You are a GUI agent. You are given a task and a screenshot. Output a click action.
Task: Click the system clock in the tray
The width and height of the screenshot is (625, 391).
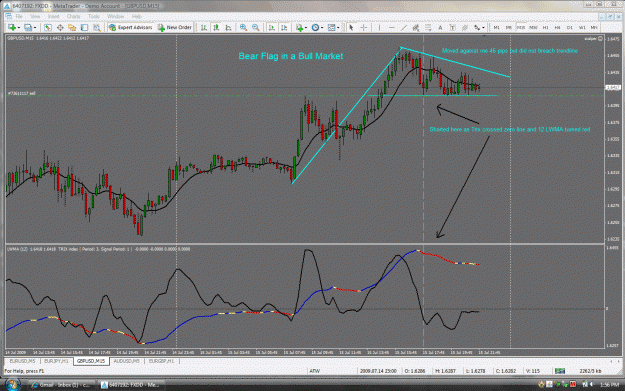(x=609, y=385)
